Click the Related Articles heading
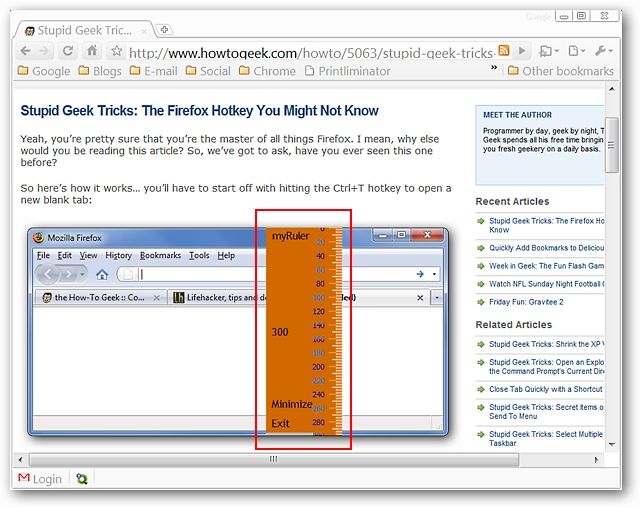The width and height of the screenshot is (640, 508). pos(513,325)
